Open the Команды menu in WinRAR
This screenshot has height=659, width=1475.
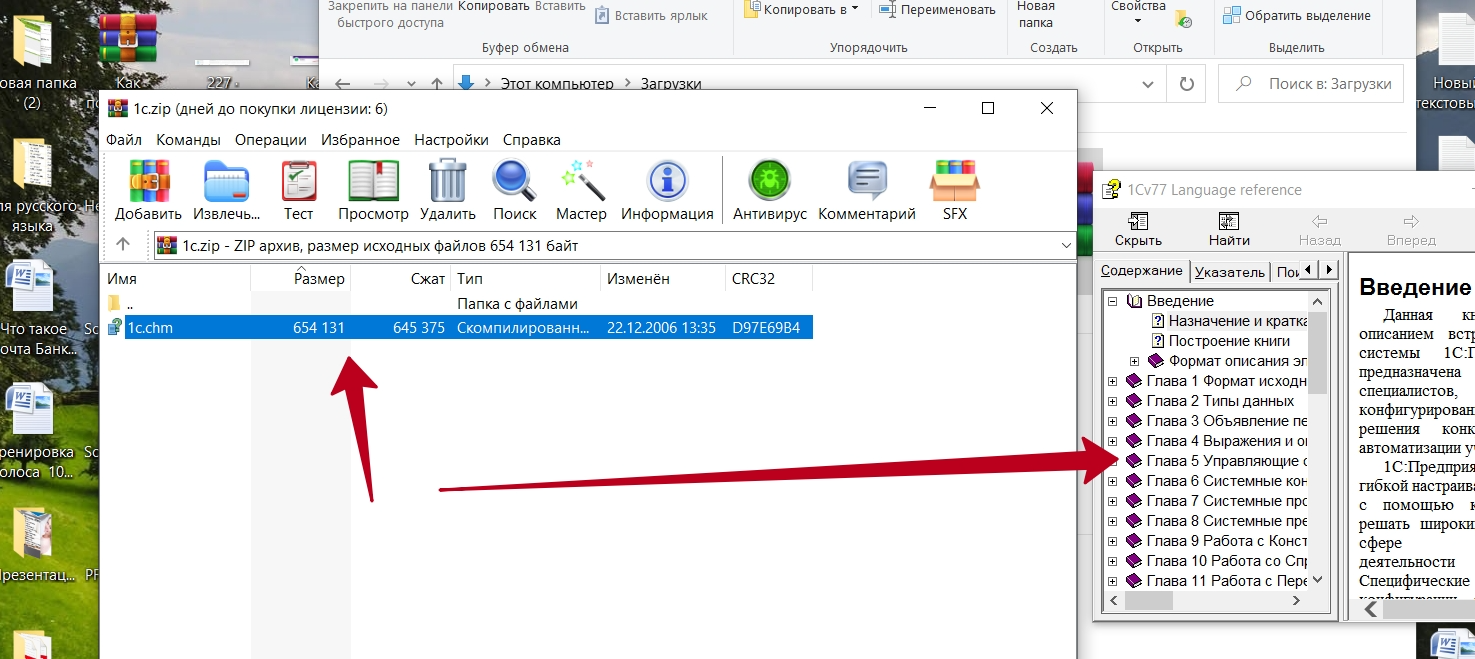pos(188,140)
